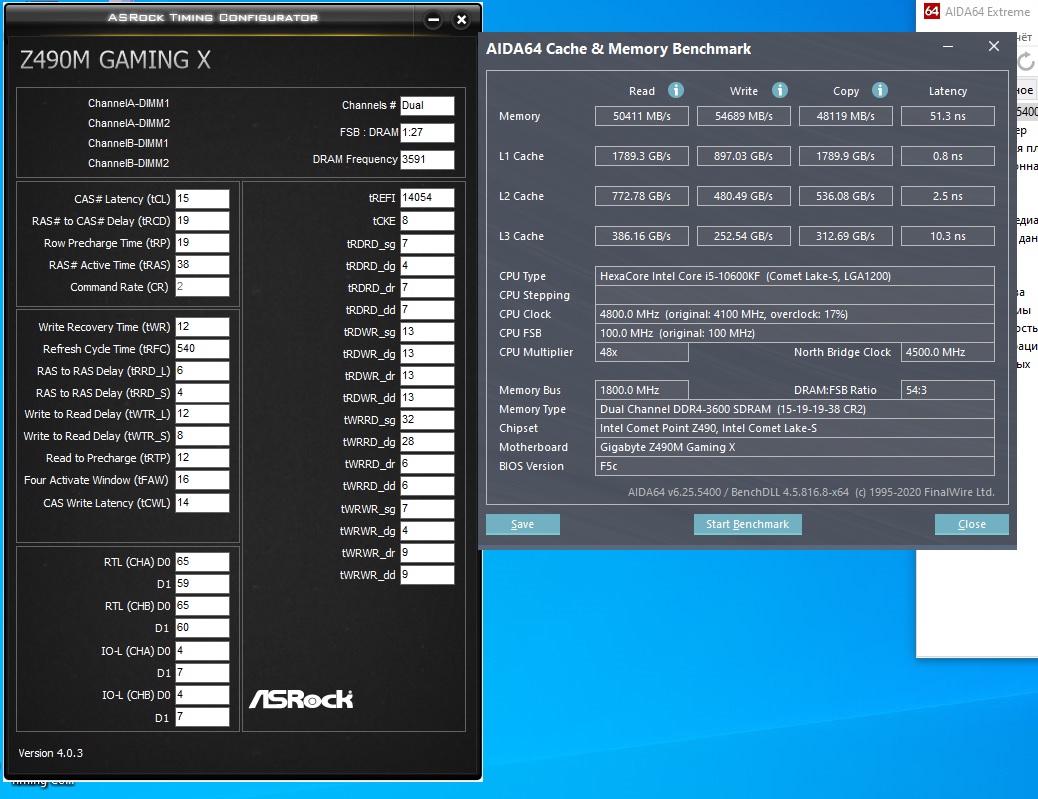Click the tWRWR_dd value field

428,575
